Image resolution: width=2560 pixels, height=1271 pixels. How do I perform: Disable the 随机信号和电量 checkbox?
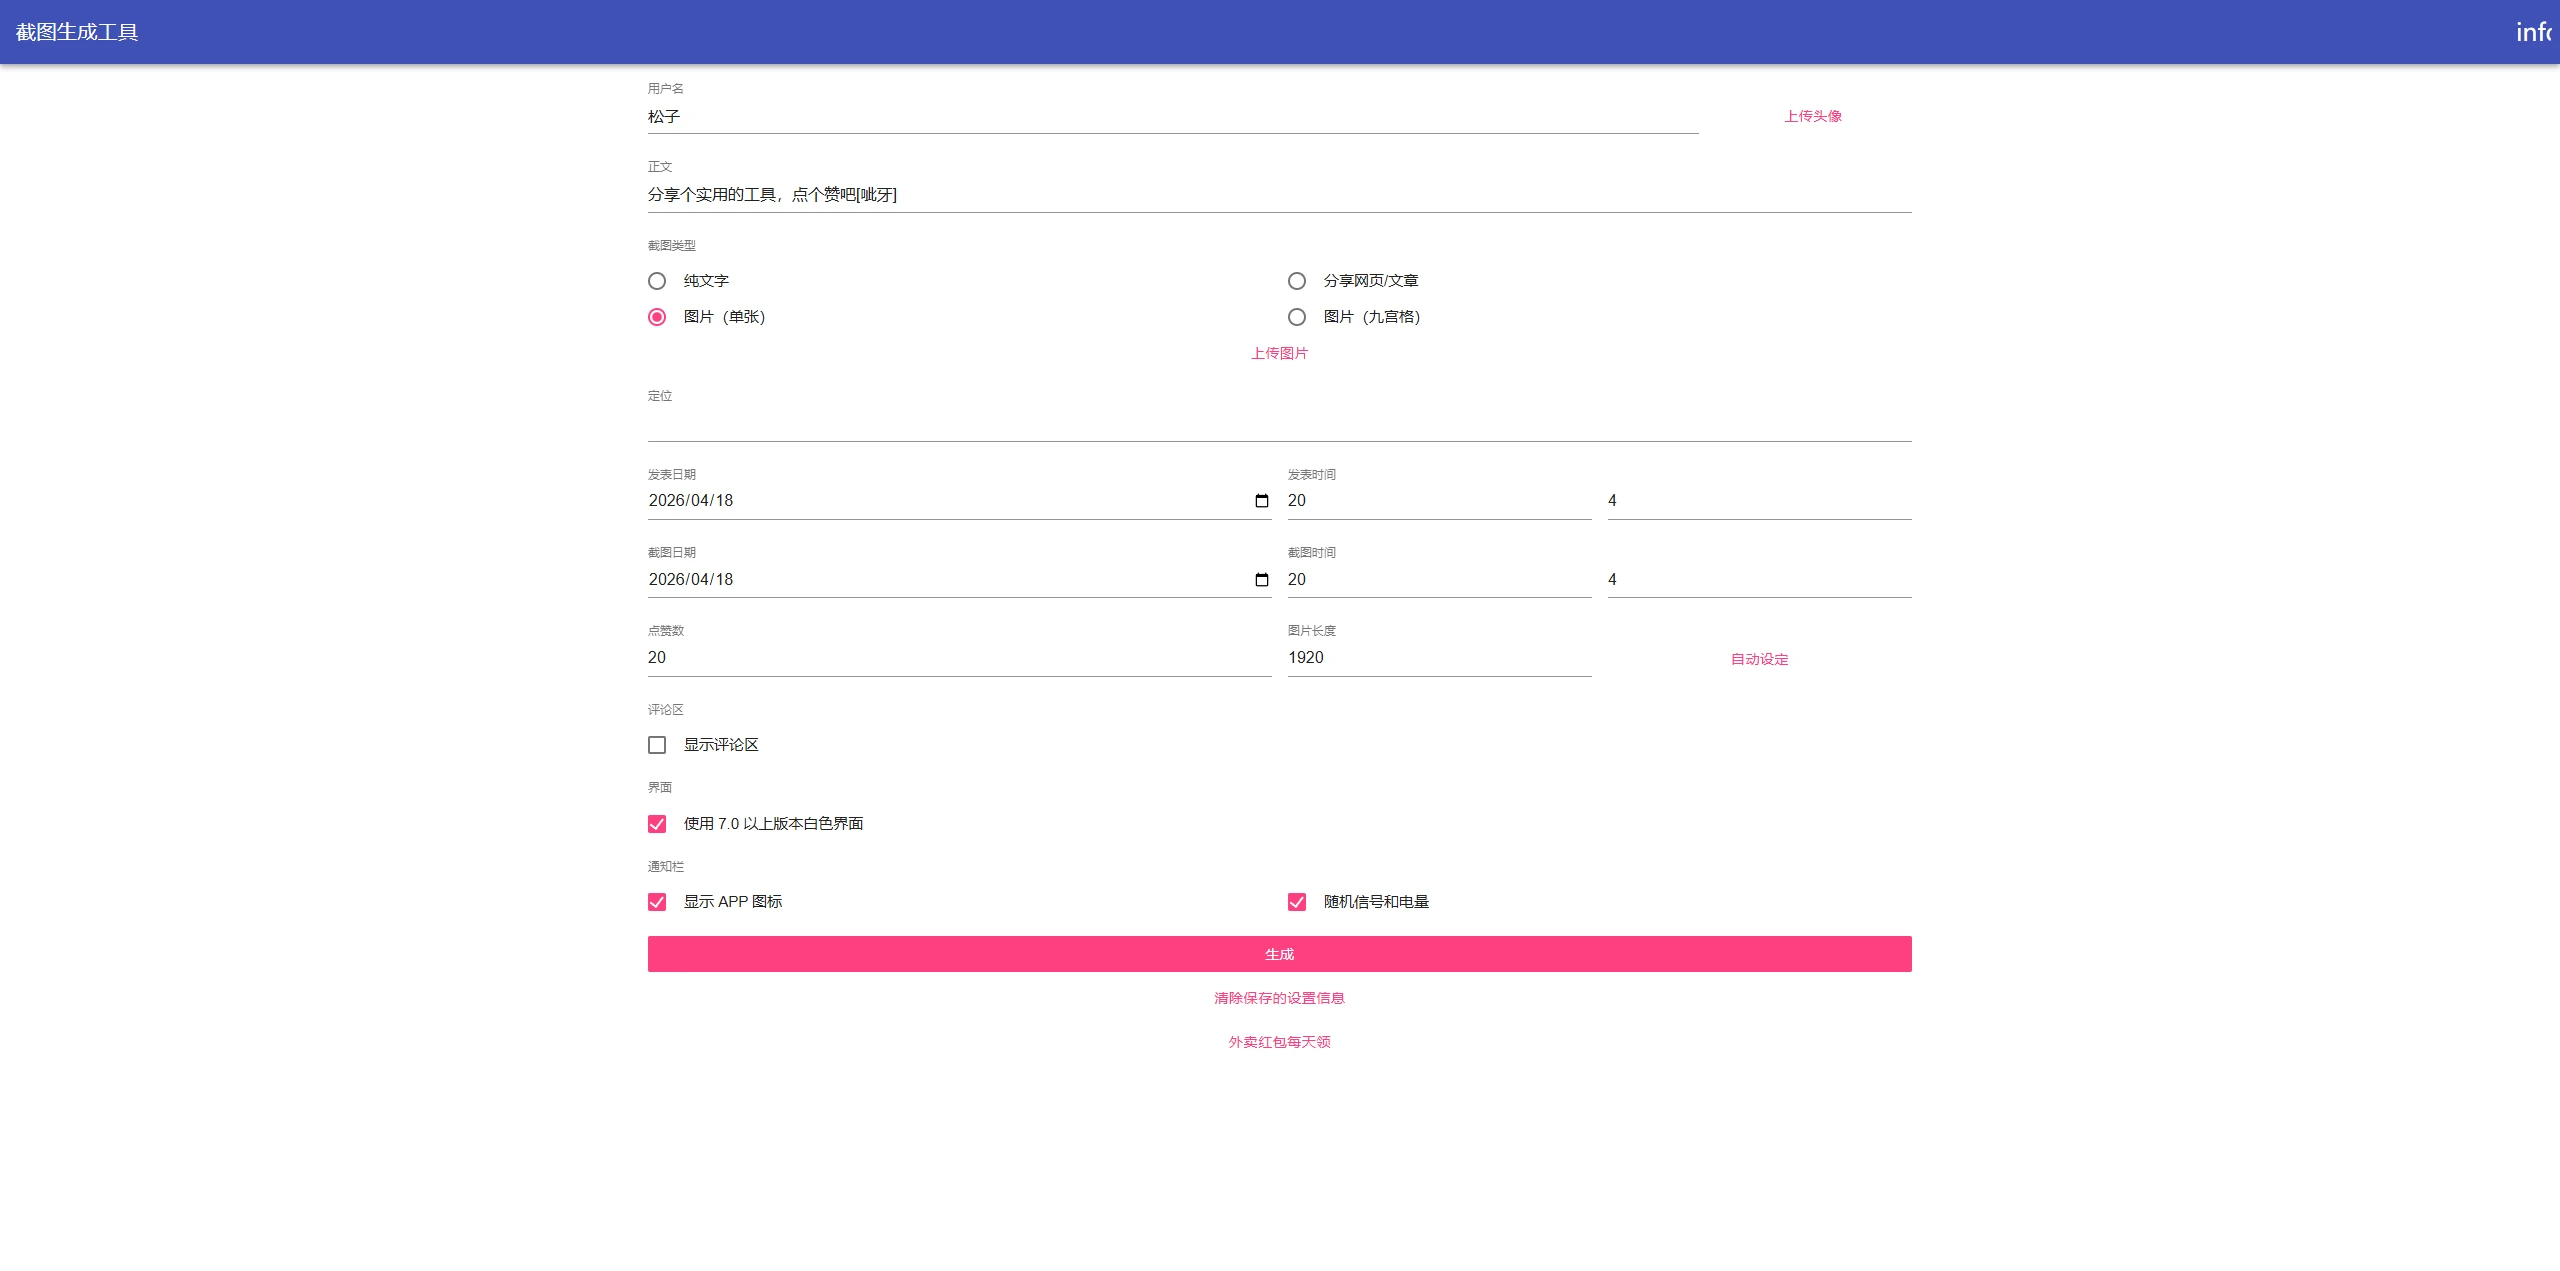pos(1297,902)
